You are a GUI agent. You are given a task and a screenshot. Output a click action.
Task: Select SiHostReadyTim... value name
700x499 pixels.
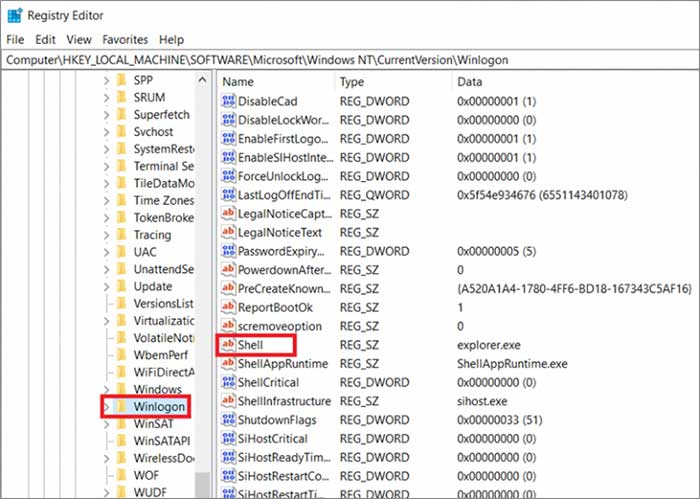click(x=284, y=457)
